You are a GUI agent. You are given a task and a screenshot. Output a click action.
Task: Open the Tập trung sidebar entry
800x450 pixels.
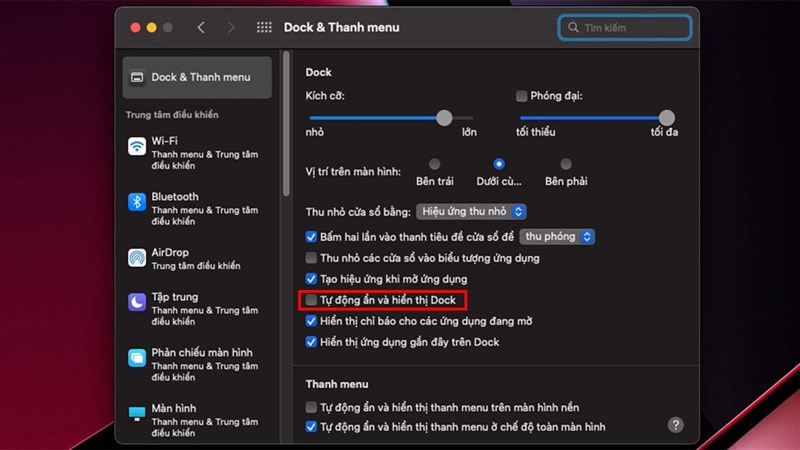tap(197, 309)
